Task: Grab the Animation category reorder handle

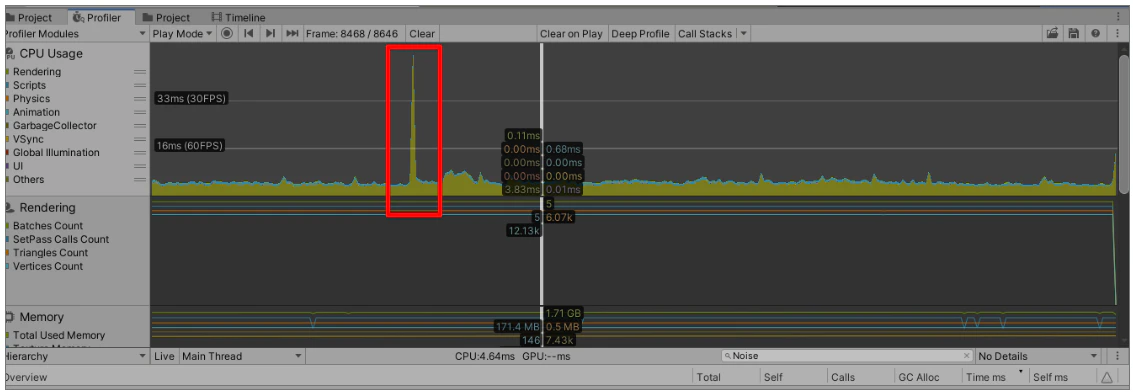Action: click(140, 112)
